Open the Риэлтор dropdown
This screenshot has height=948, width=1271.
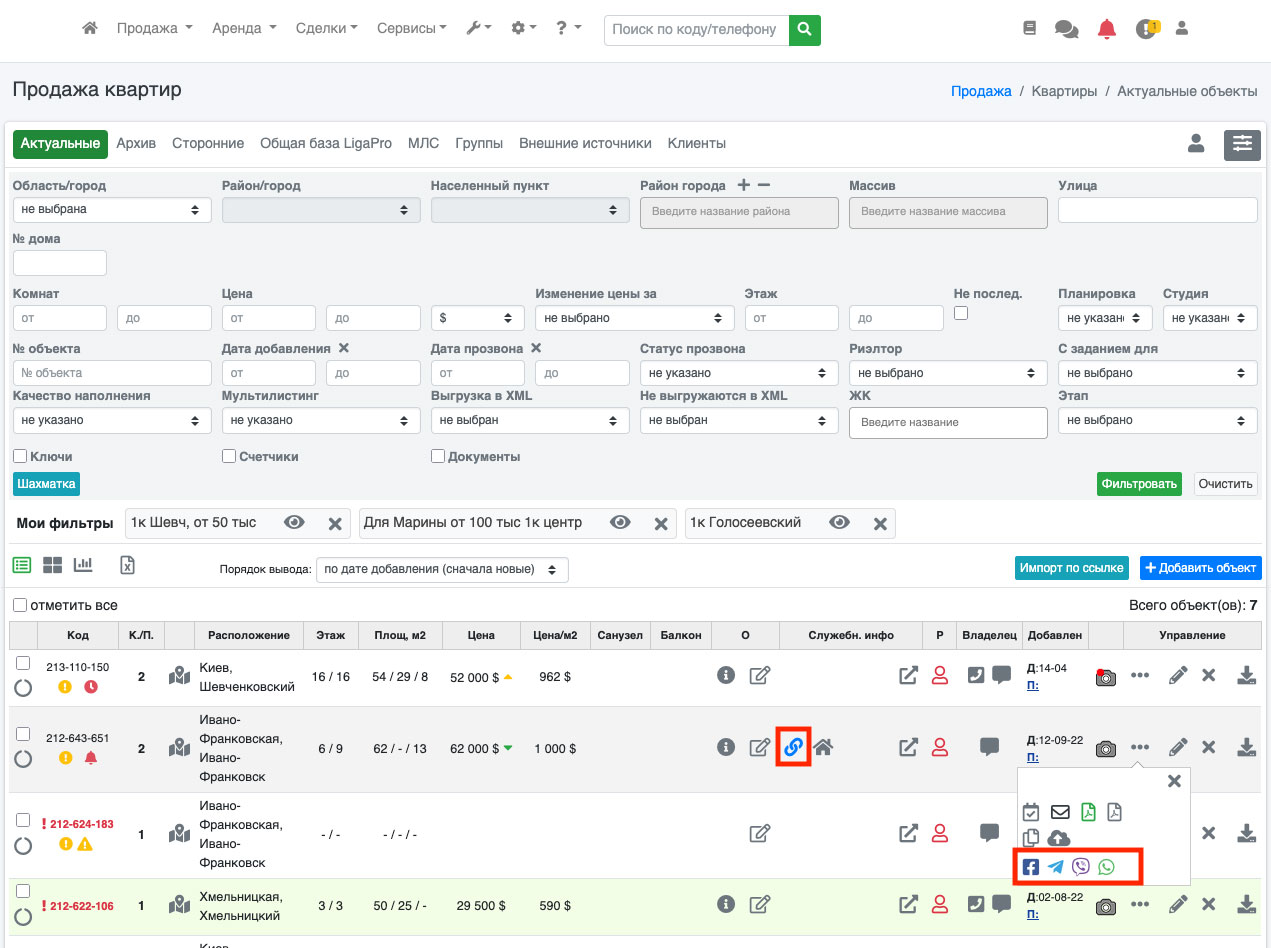pos(947,373)
